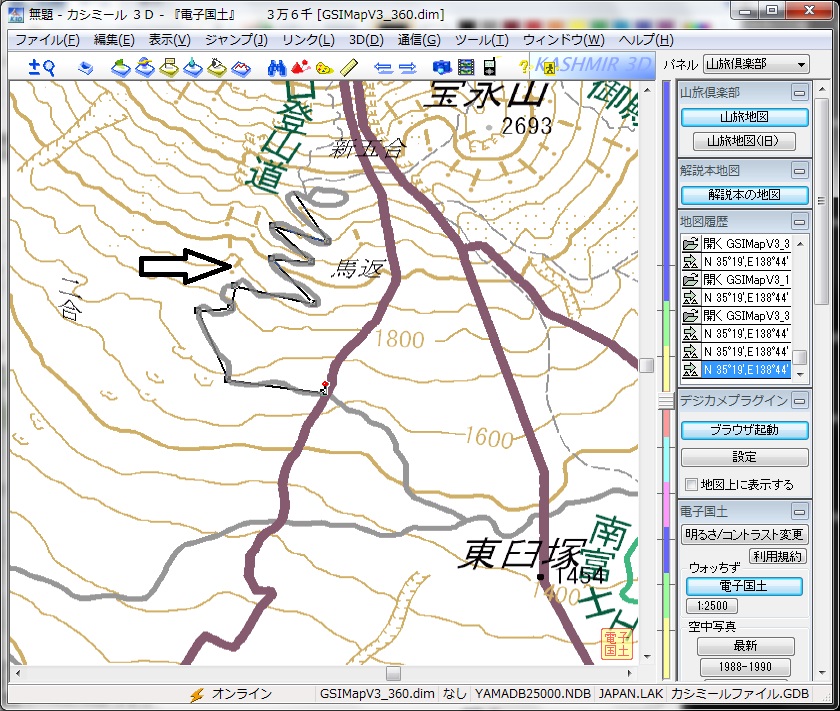The image size is (840, 711).
Task: Click the yellow square icon over Kashmir 3D logo
Action: click(549, 68)
